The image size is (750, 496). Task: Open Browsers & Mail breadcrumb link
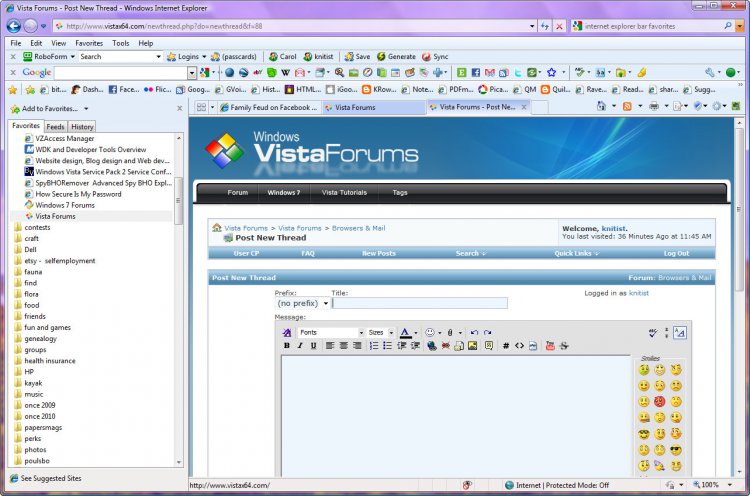pos(358,228)
